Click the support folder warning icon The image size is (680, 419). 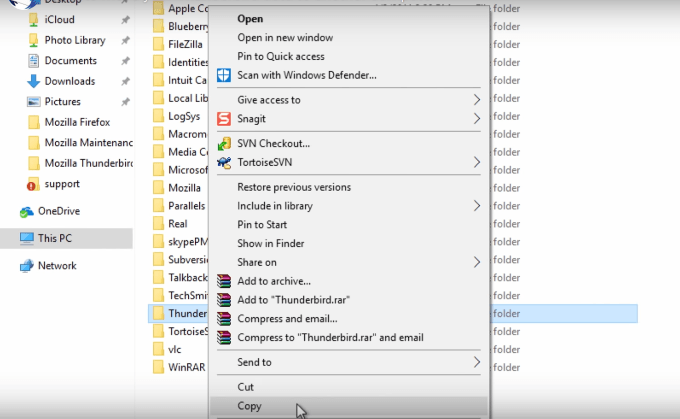[33, 184]
